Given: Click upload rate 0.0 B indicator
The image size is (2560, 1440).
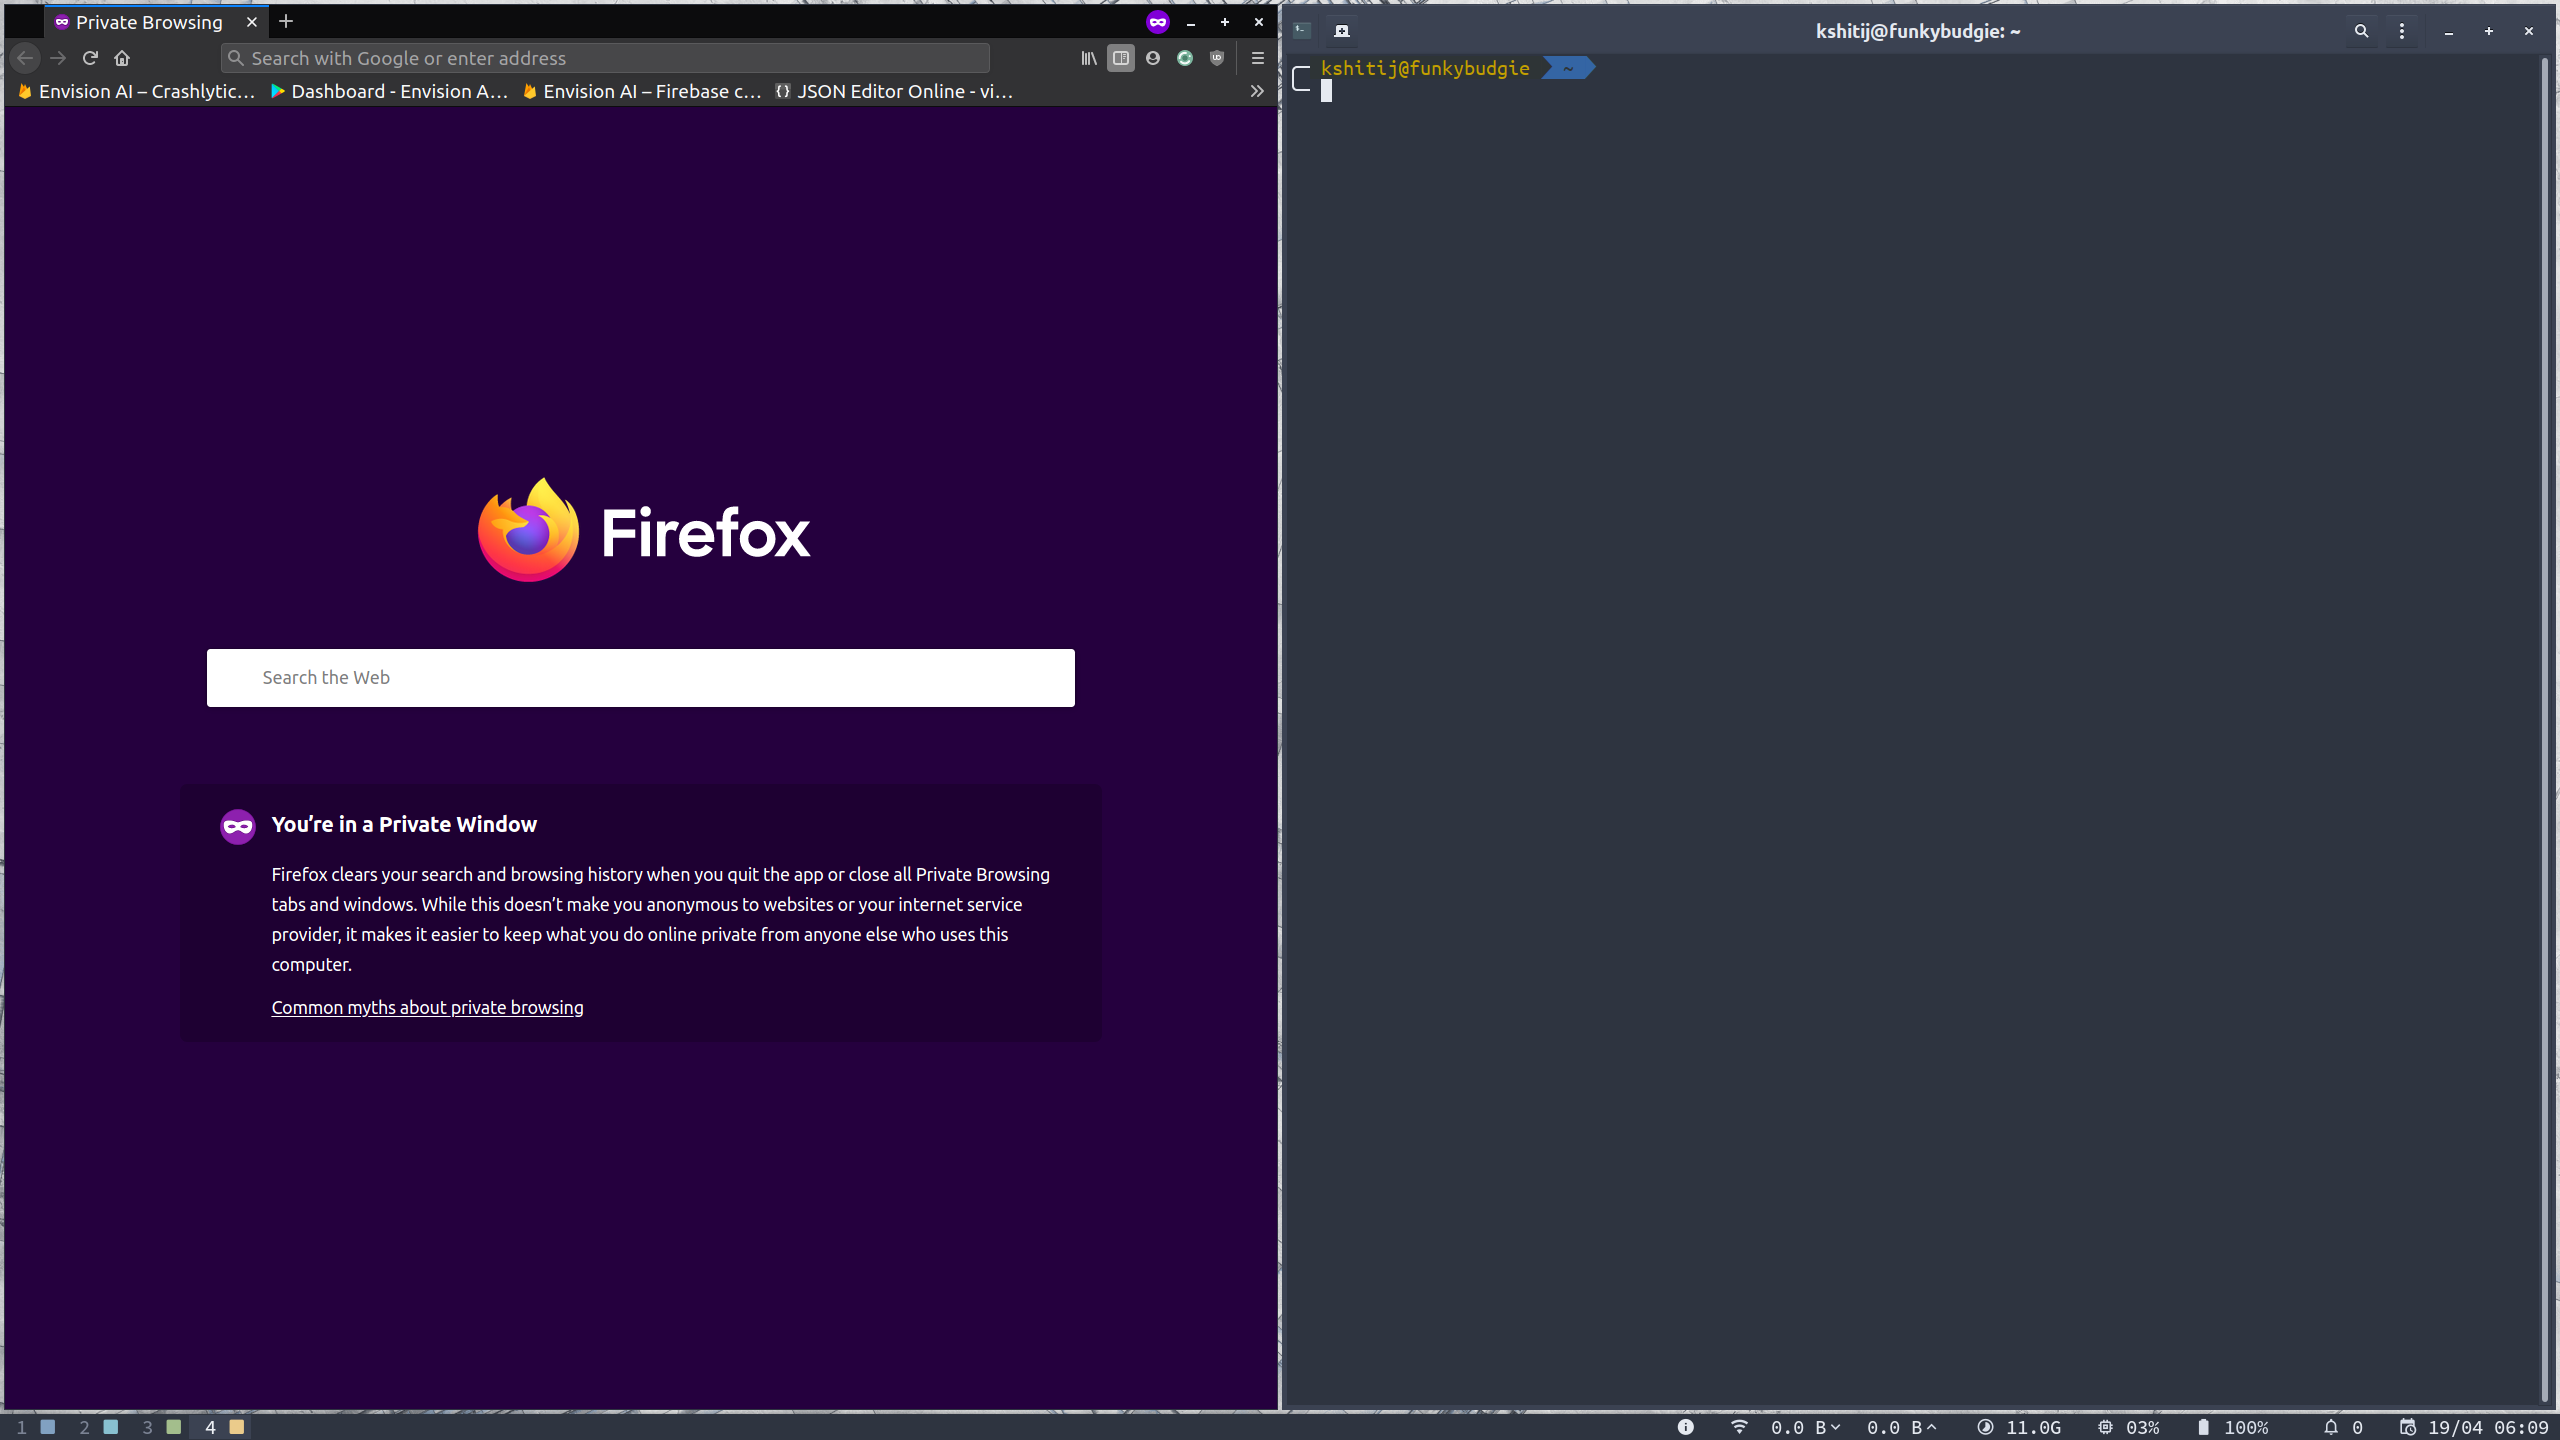Looking at the screenshot, I should point(1901,1427).
